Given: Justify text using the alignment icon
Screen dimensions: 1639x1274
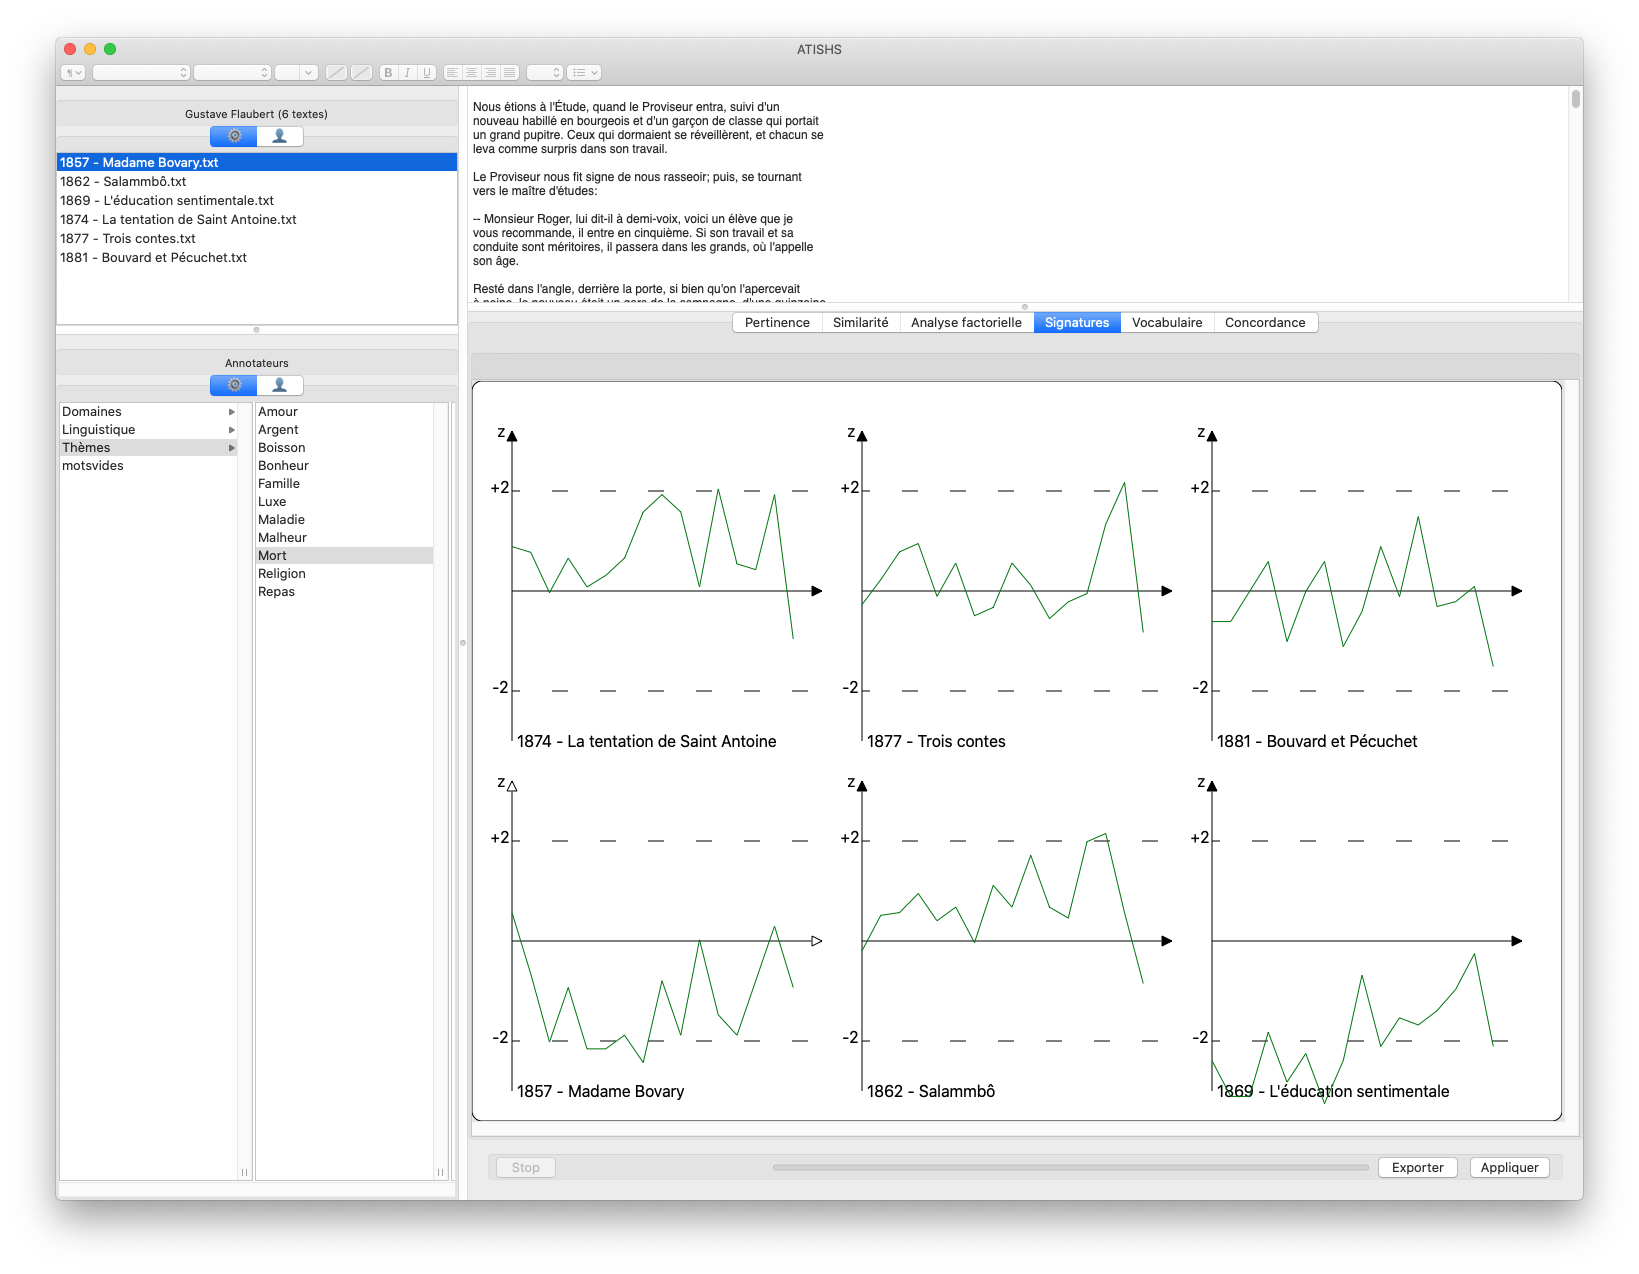Looking at the screenshot, I should point(509,73).
